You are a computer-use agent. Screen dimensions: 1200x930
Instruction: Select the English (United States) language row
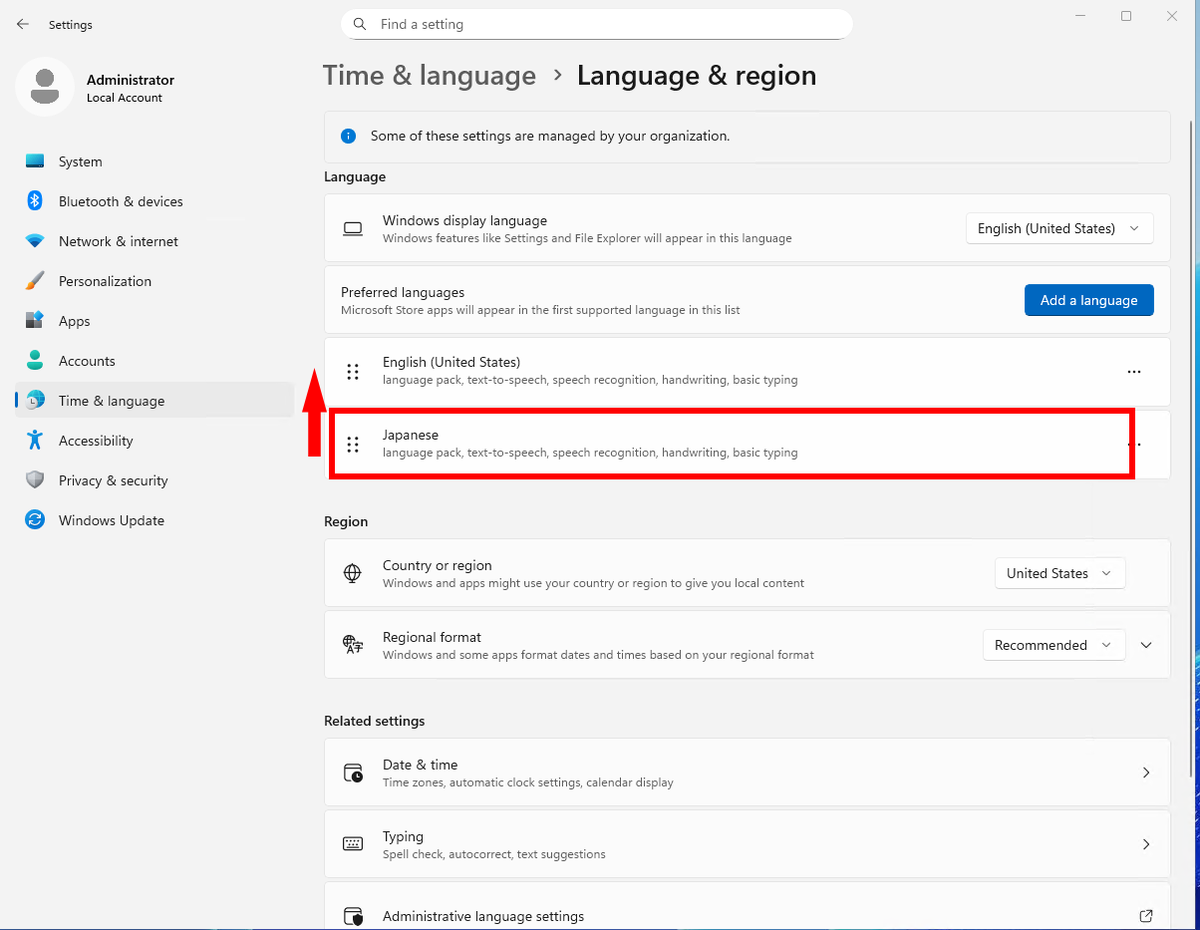point(747,372)
